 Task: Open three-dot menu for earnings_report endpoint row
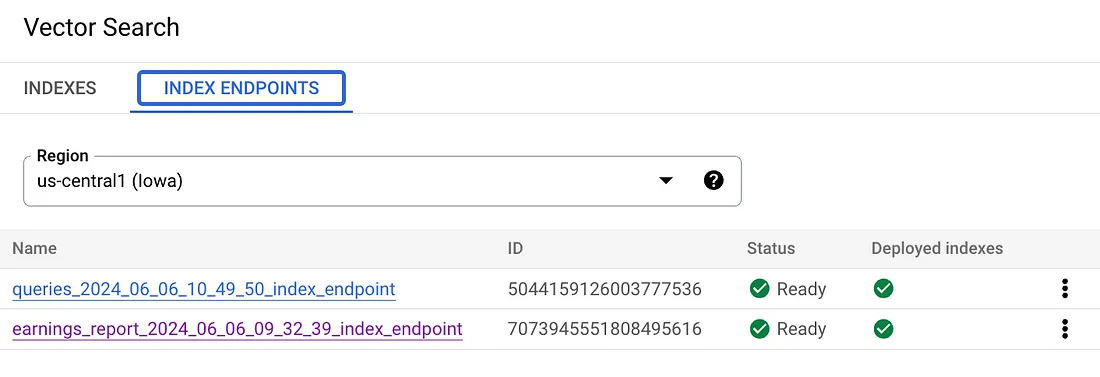[x=1065, y=329]
